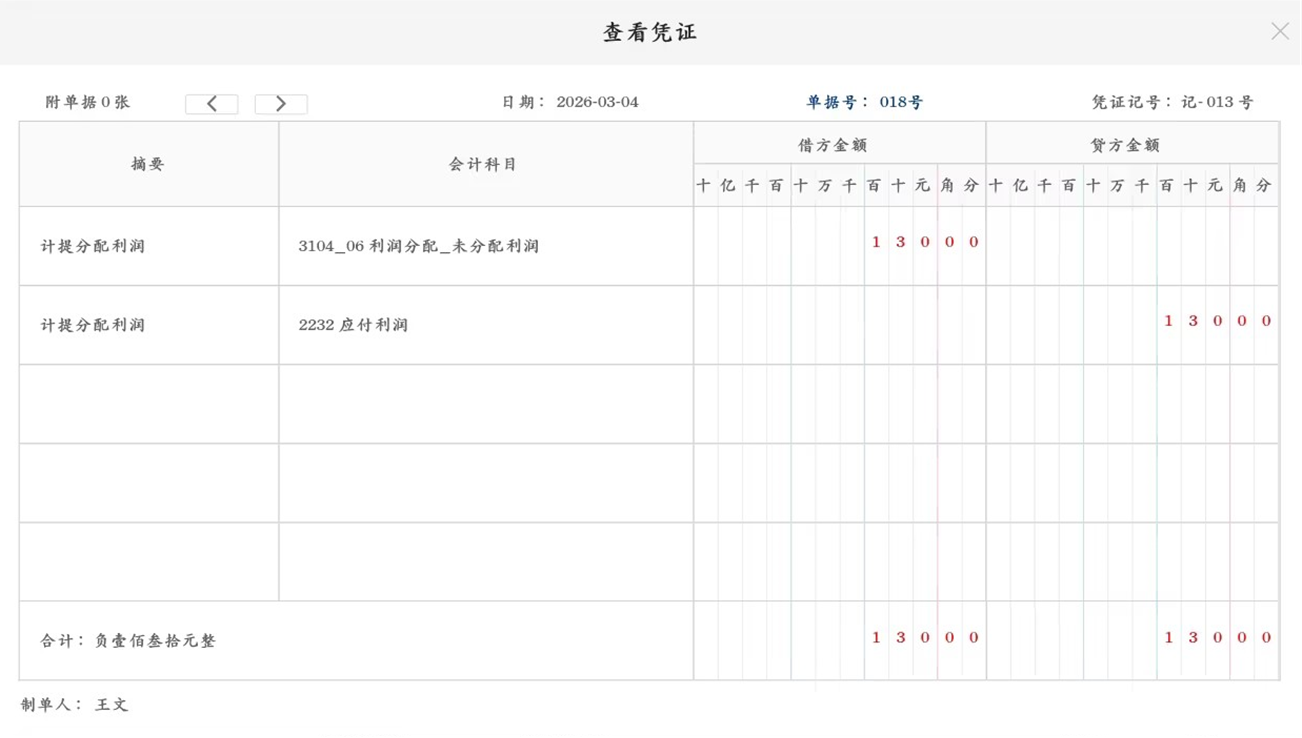Click the left arrow to view previous voucher
This screenshot has width=1302, height=738.
coord(211,103)
